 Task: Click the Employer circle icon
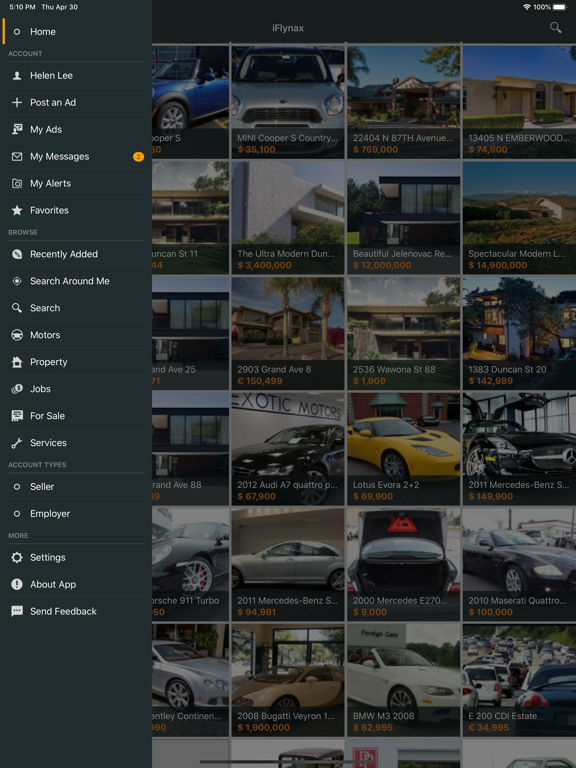click(17, 514)
